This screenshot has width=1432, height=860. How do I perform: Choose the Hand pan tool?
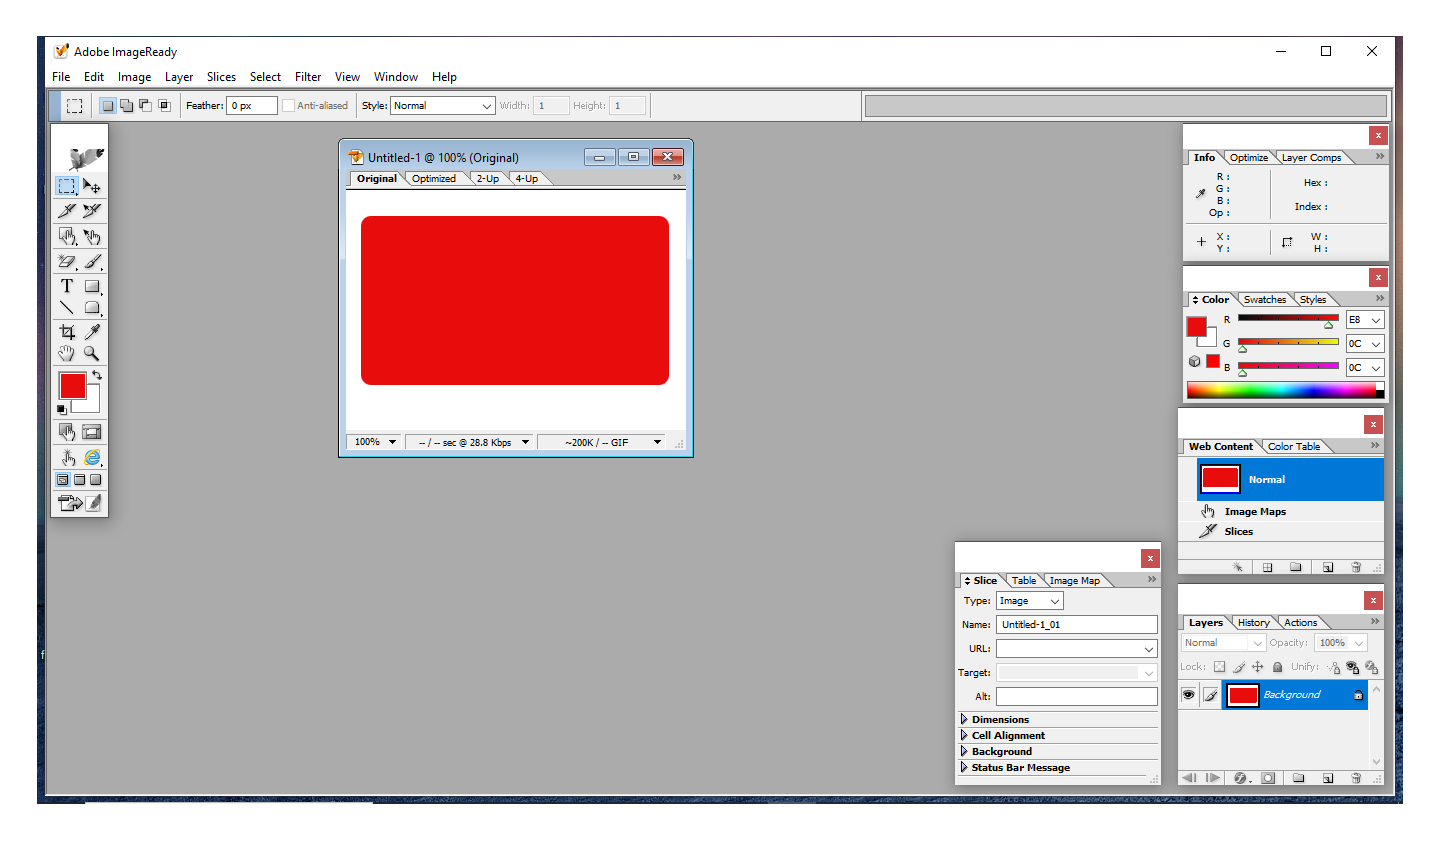click(67, 353)
